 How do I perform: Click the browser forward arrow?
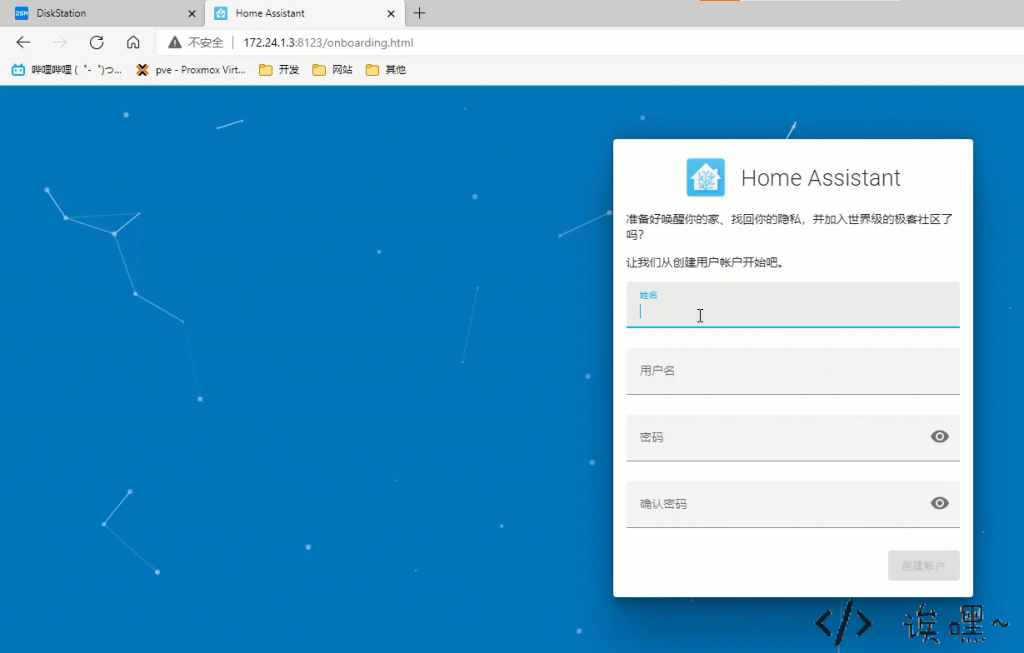pyautogui.click(x=59, y=42)
